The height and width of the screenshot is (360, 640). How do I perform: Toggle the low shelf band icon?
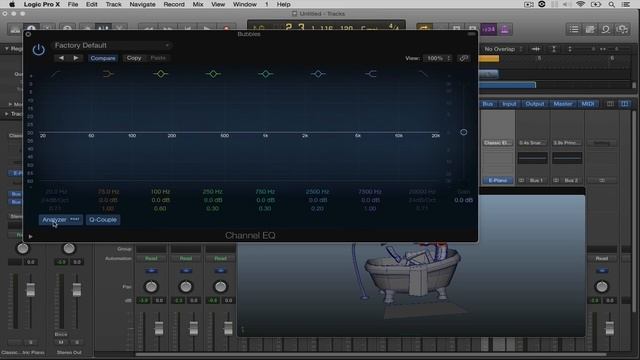(108, 74)
